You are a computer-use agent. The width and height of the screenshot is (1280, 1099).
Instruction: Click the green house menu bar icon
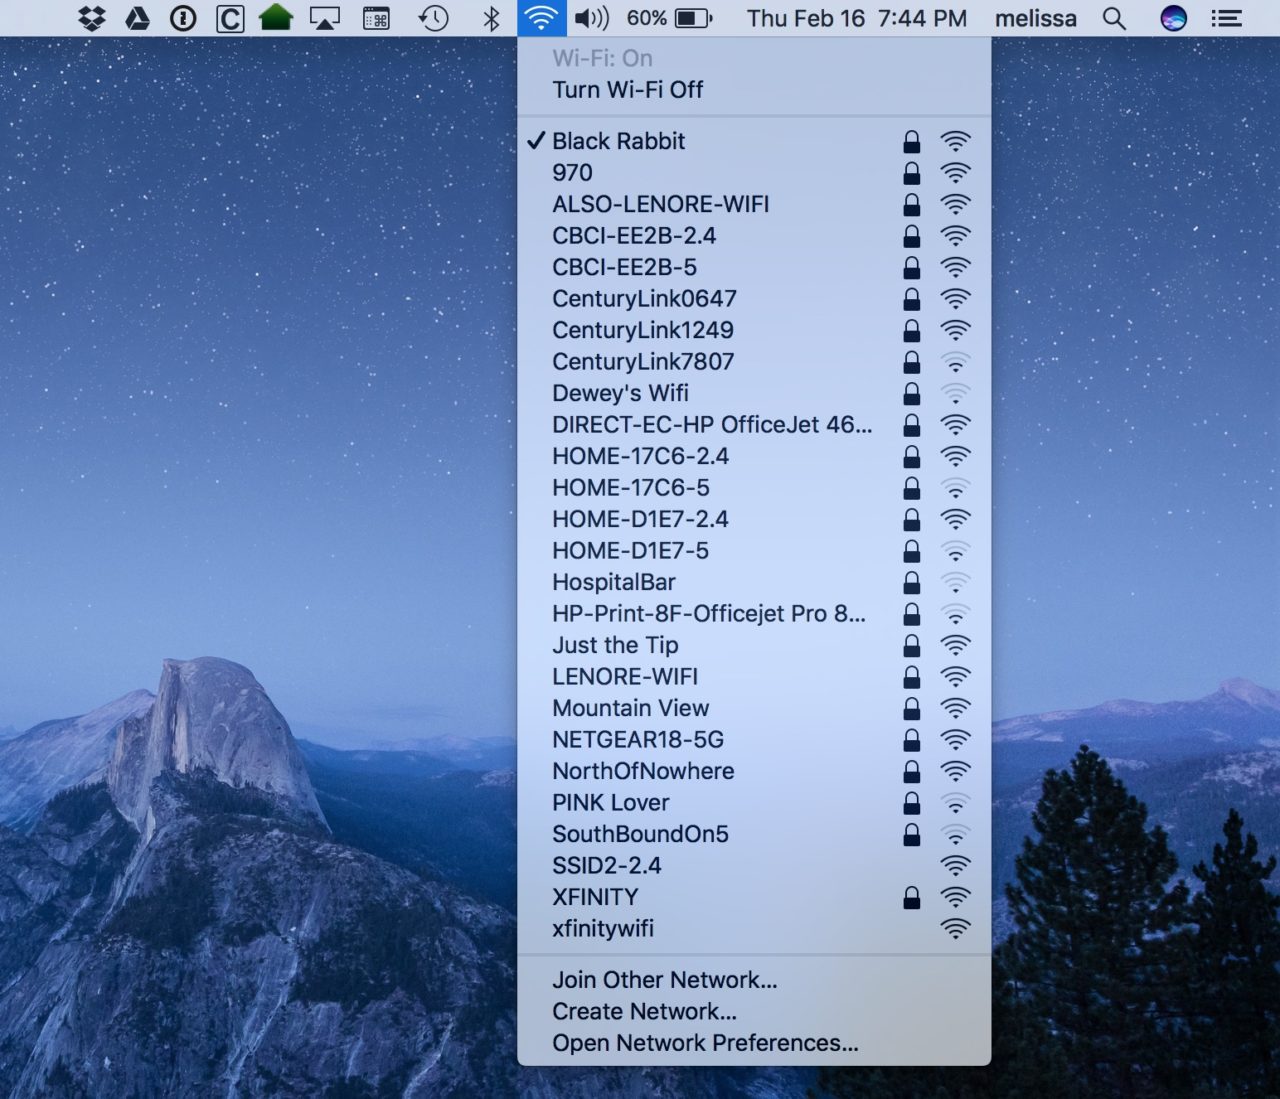(276, 18)
